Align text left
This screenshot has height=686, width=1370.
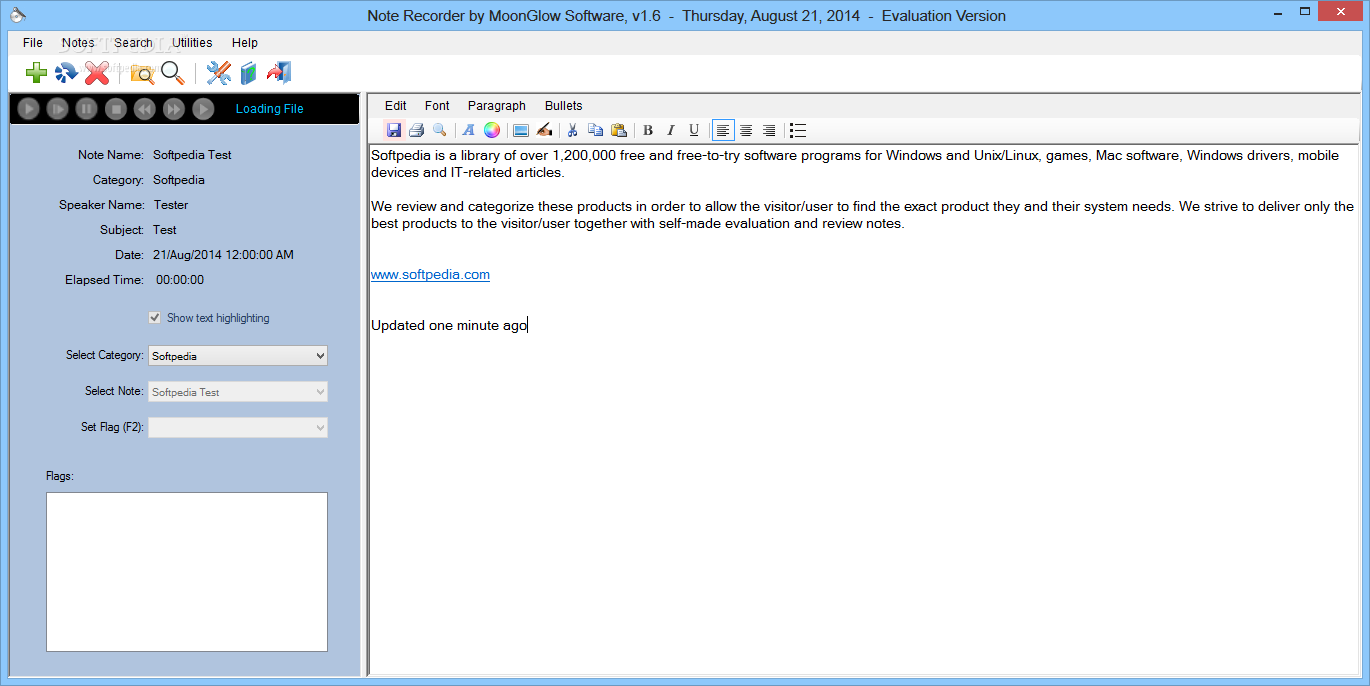point(723,130)
